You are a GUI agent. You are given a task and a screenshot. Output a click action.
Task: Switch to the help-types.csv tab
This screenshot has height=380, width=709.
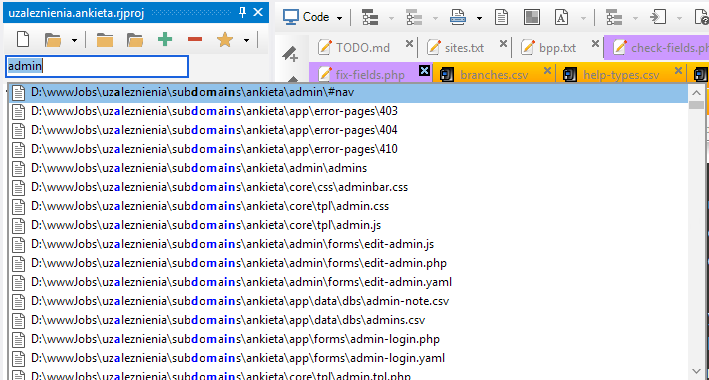click(x=621, y=74)
